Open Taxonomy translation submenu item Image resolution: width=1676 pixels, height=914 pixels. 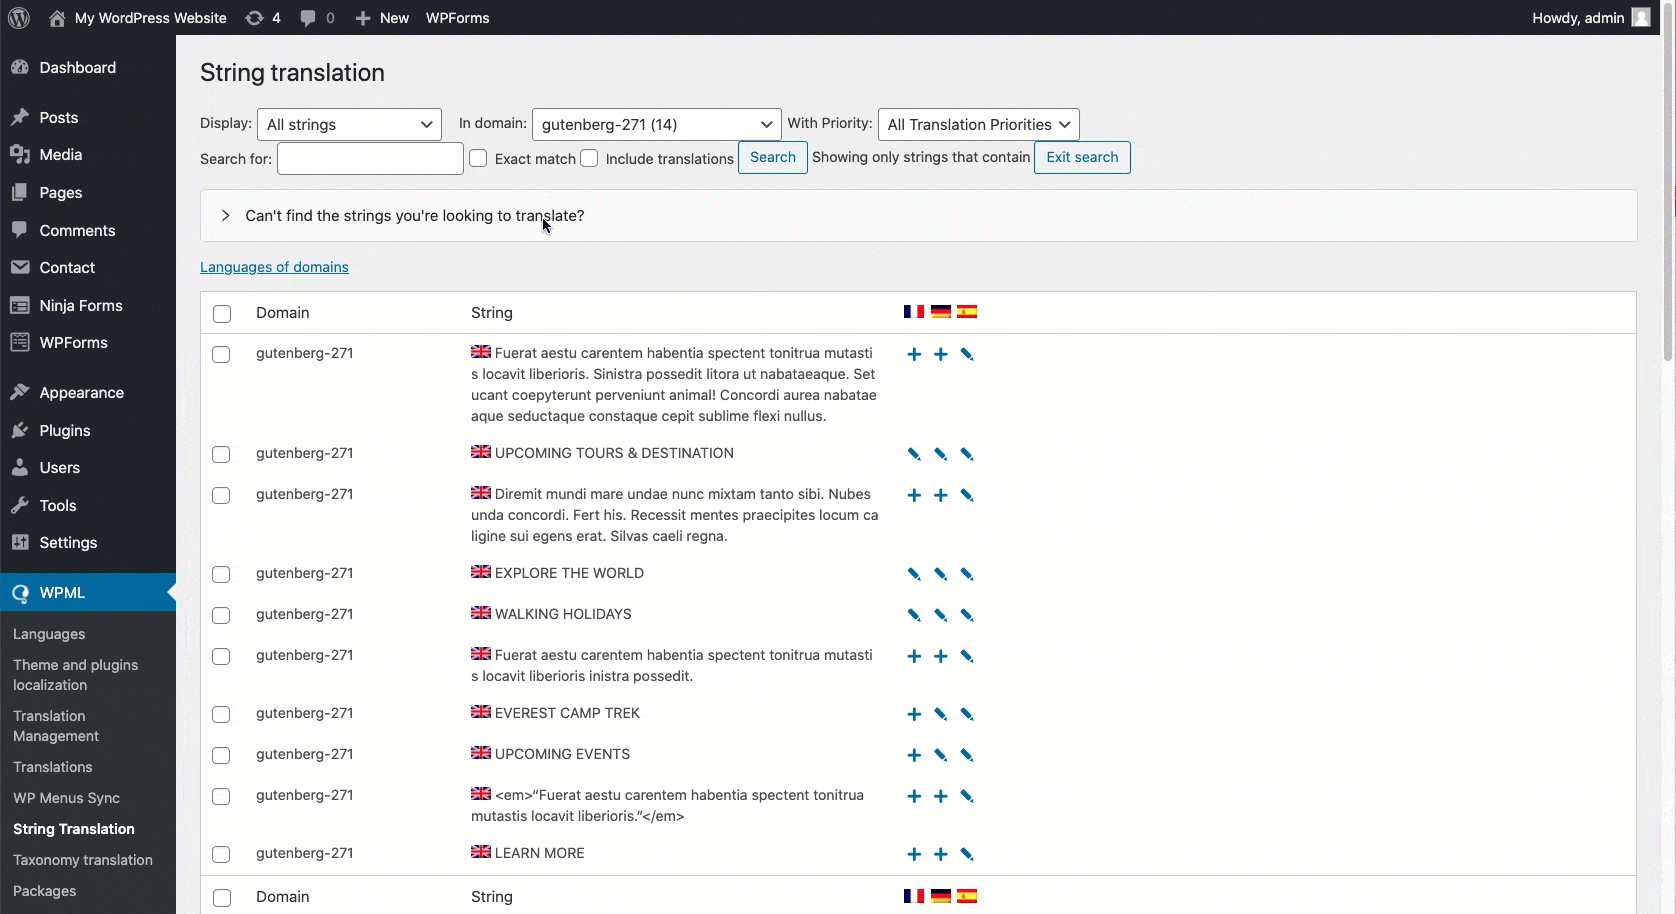[x=83, y=860]
